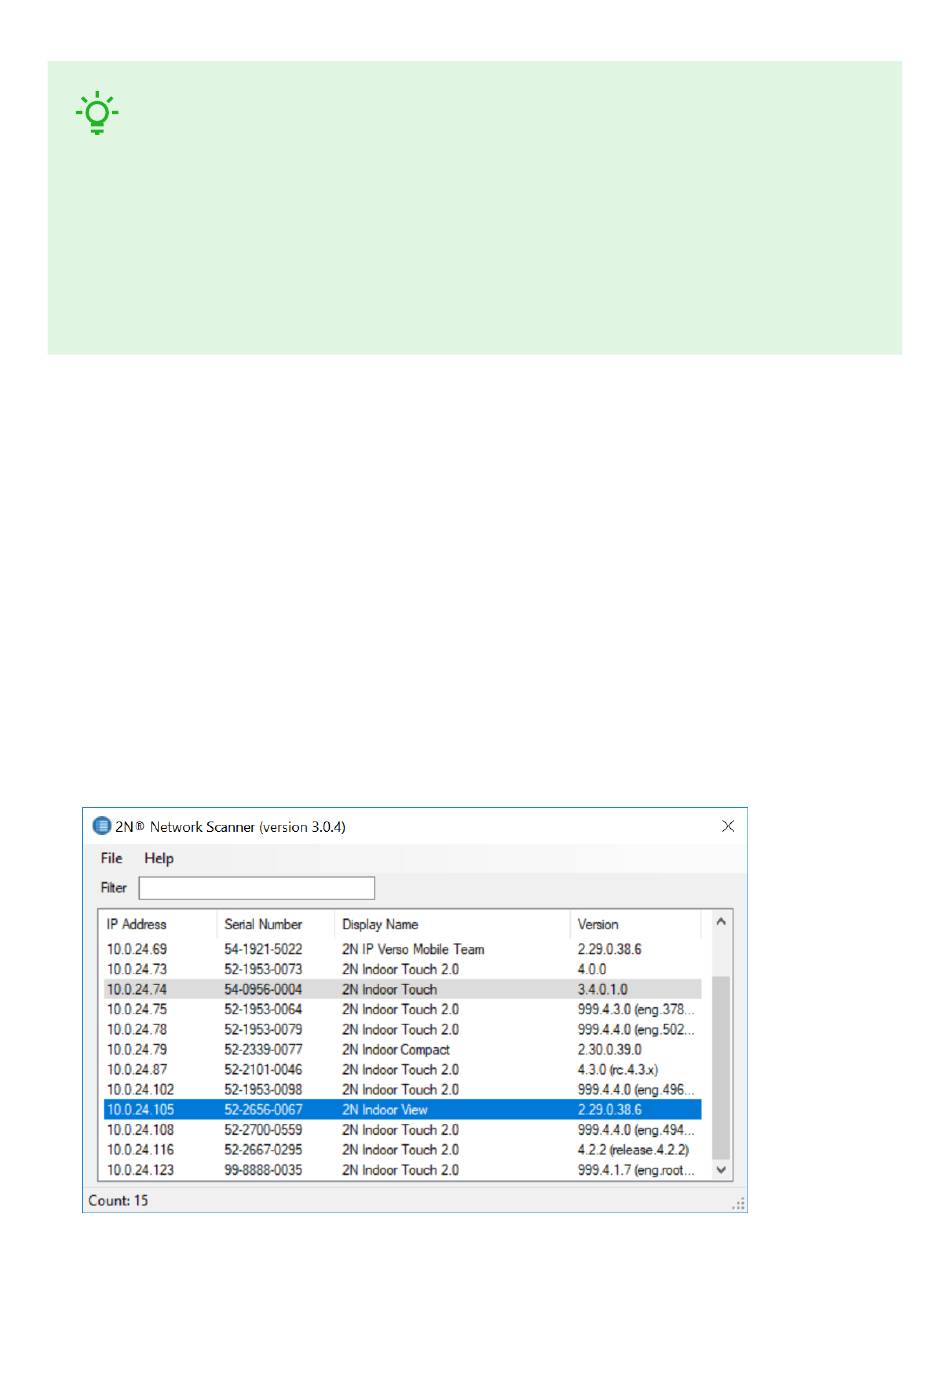
Task: Click version 4.2.2 (release.4.2.2) cell
Action: click(633, 1150)
